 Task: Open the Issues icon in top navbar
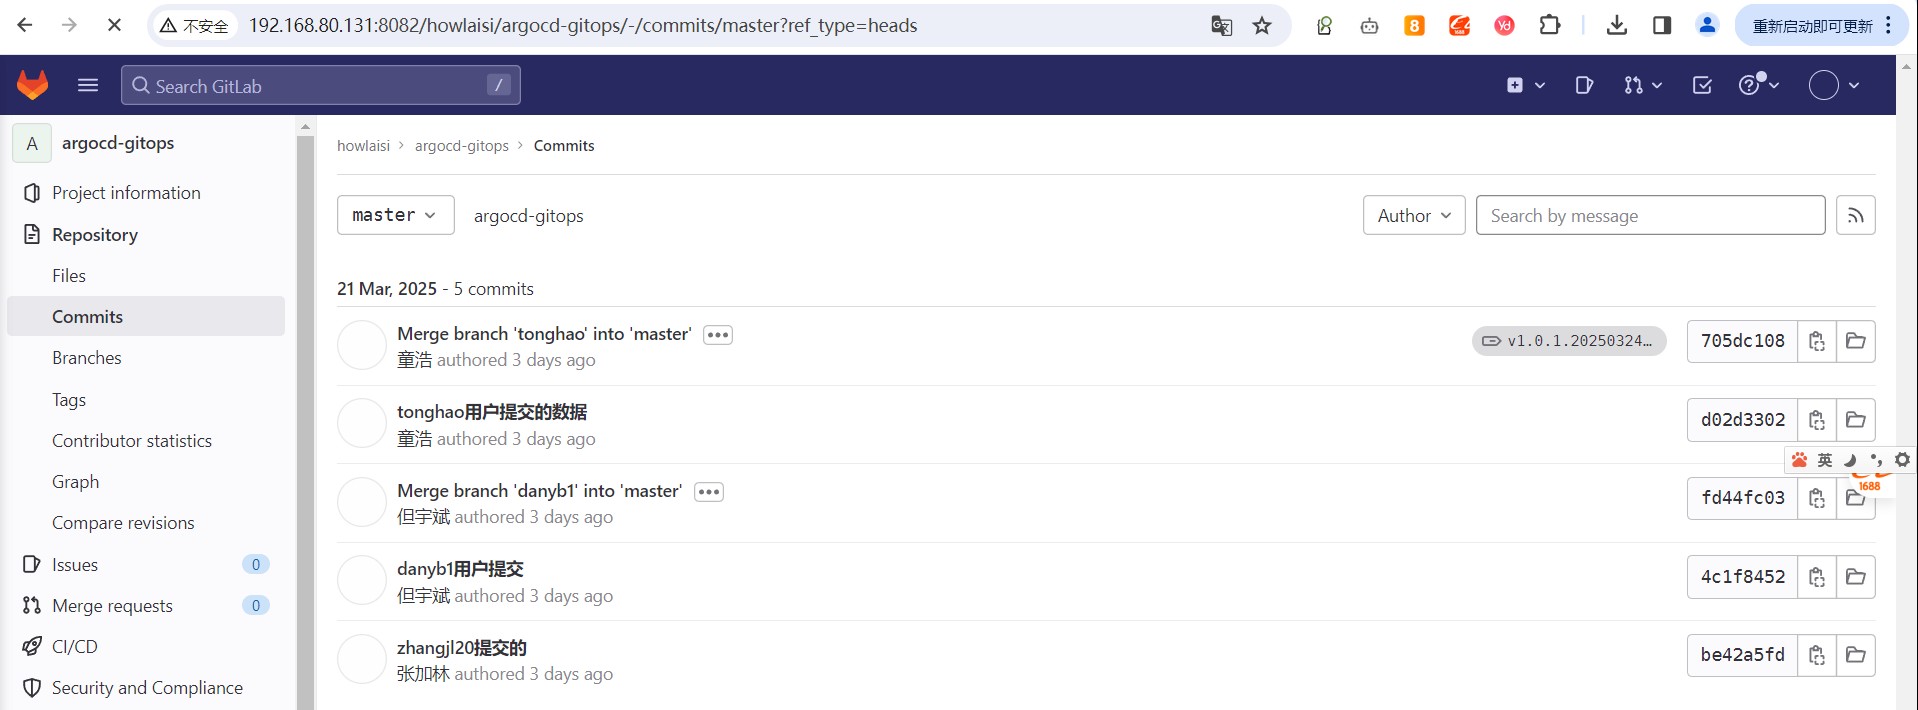click(1583, 85)
